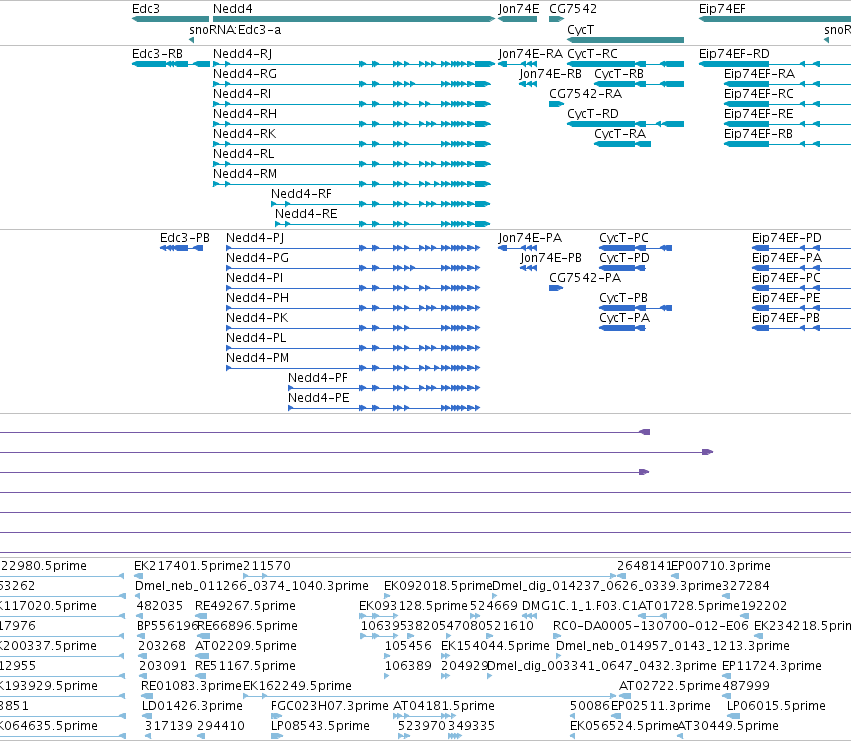Pick transcript Nedd4-RE

(x=306, y=214)
